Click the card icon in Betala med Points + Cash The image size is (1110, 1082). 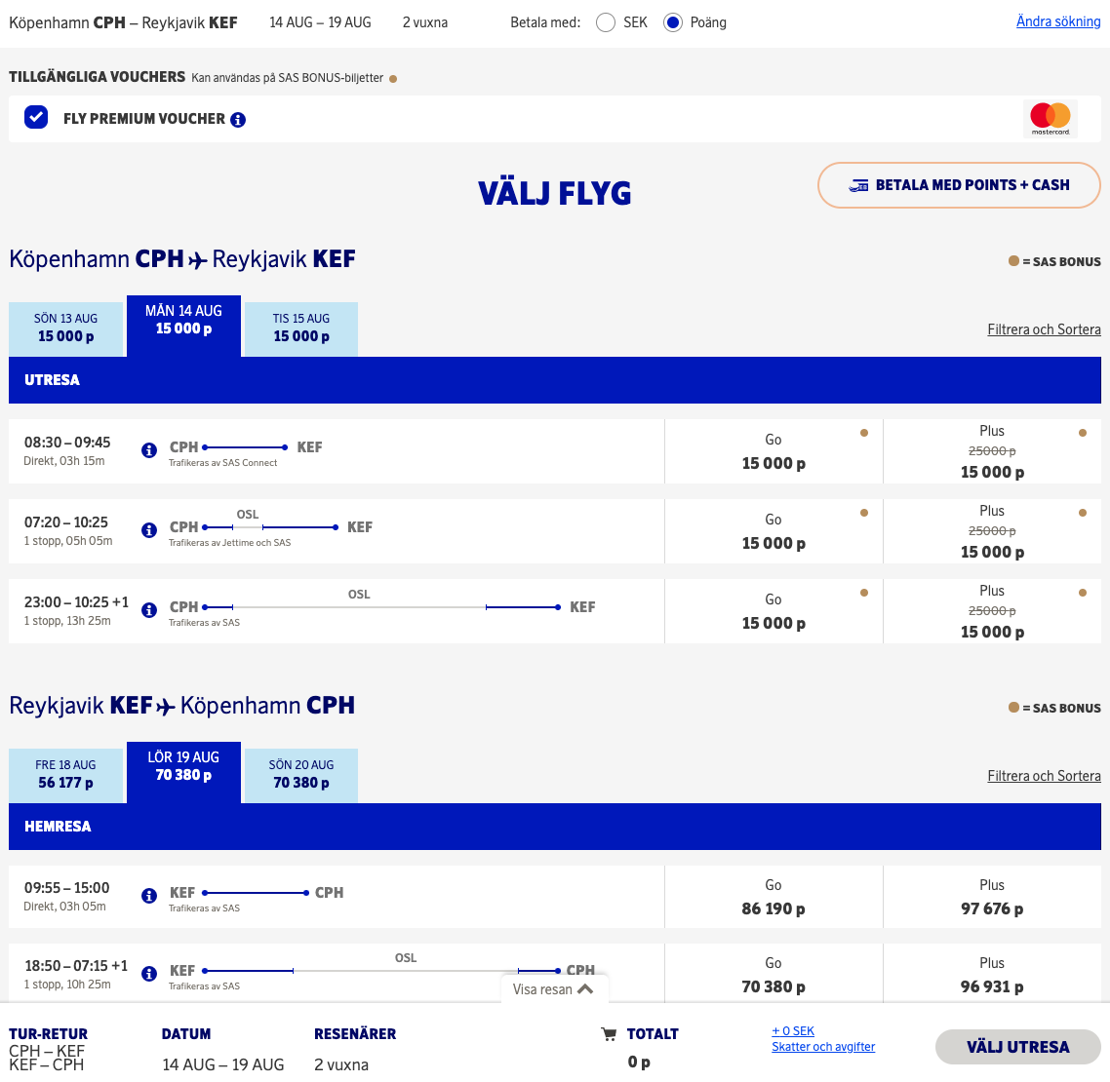(859, 186)
